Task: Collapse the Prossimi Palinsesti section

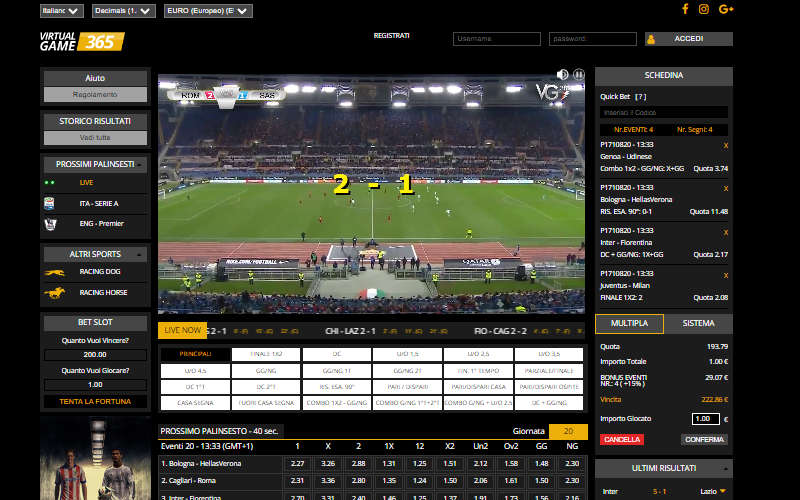Action: point(139,164)
